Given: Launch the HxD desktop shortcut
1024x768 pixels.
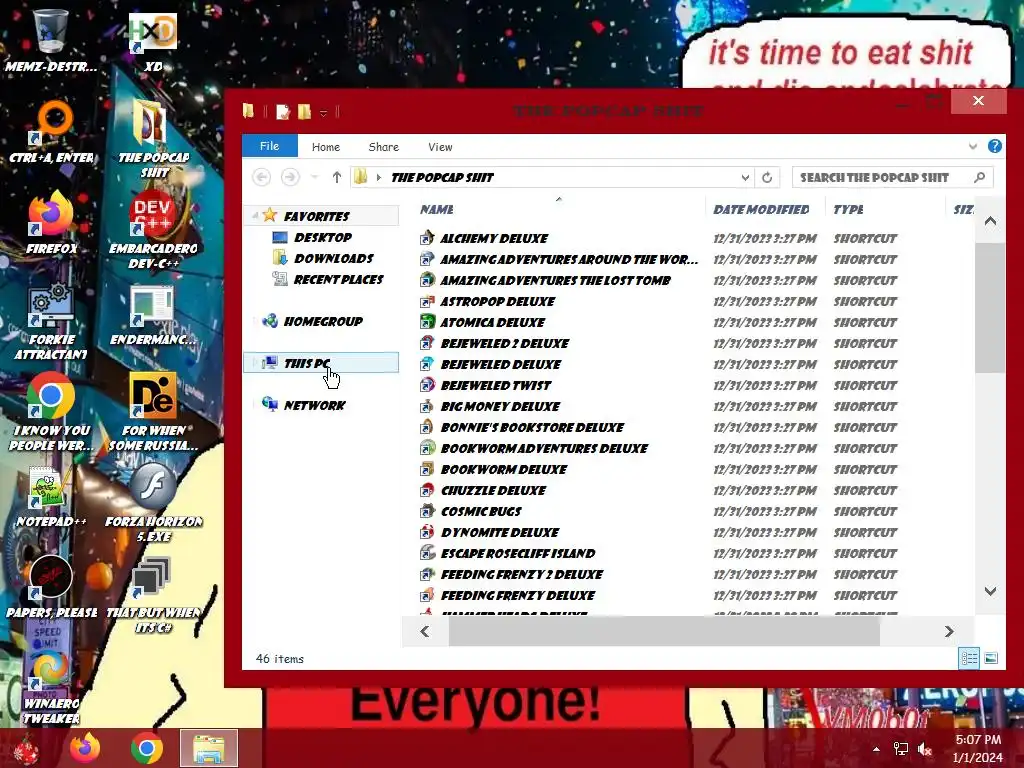Looking at the screenshot, I should click(153, 40).
